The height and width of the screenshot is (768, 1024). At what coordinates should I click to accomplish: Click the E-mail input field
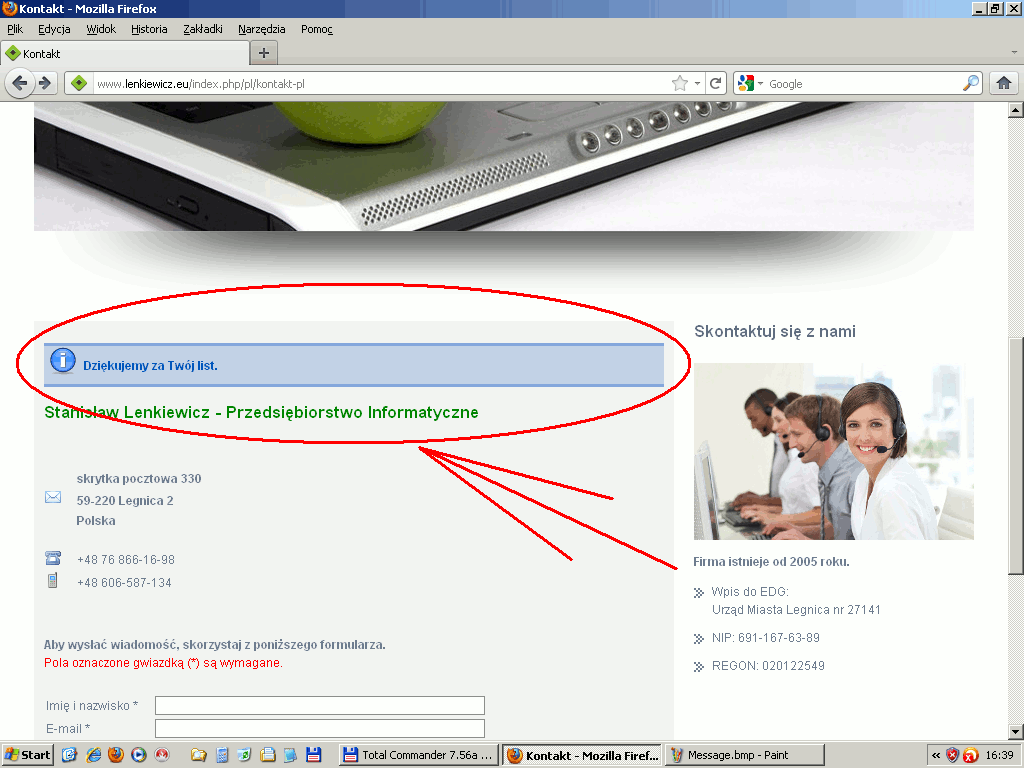[320, 728]
